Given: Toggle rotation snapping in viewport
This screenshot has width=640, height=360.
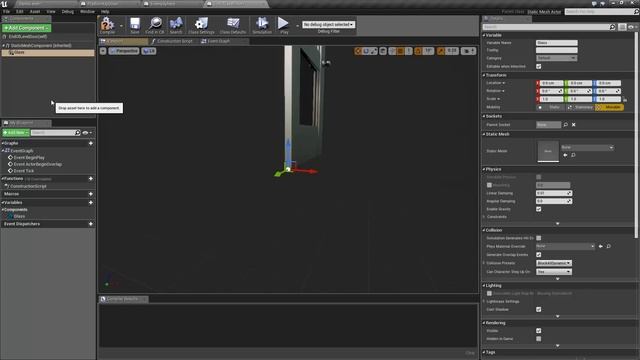Looking at the screenshot, I should coord(418,51).
